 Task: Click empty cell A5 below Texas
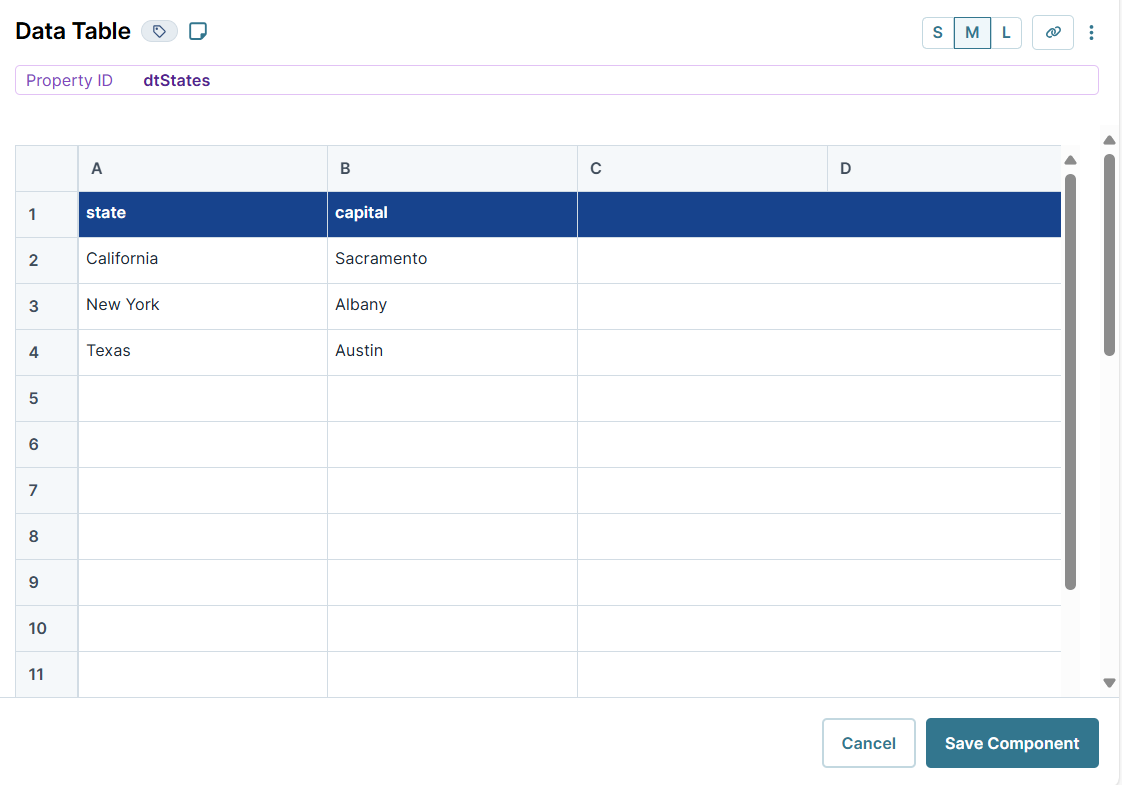click(x=203, y=399)
